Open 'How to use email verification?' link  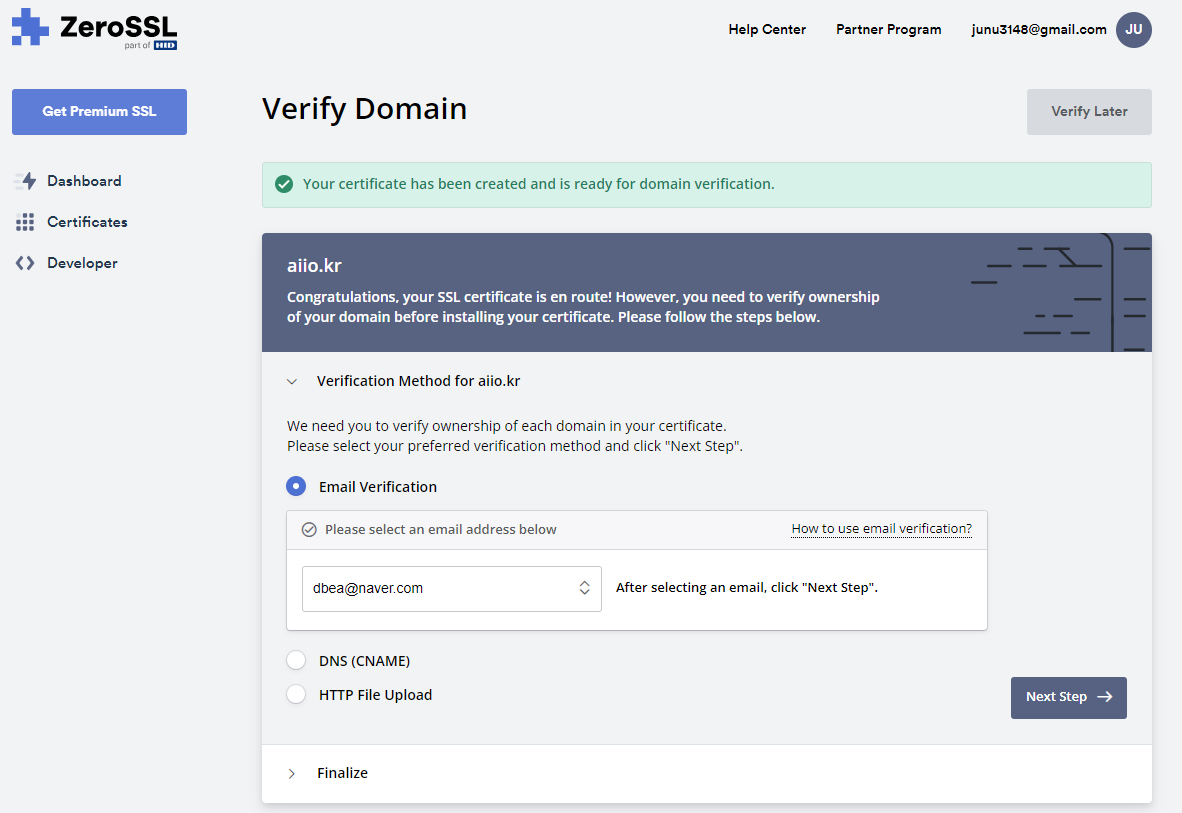(881, 529)
